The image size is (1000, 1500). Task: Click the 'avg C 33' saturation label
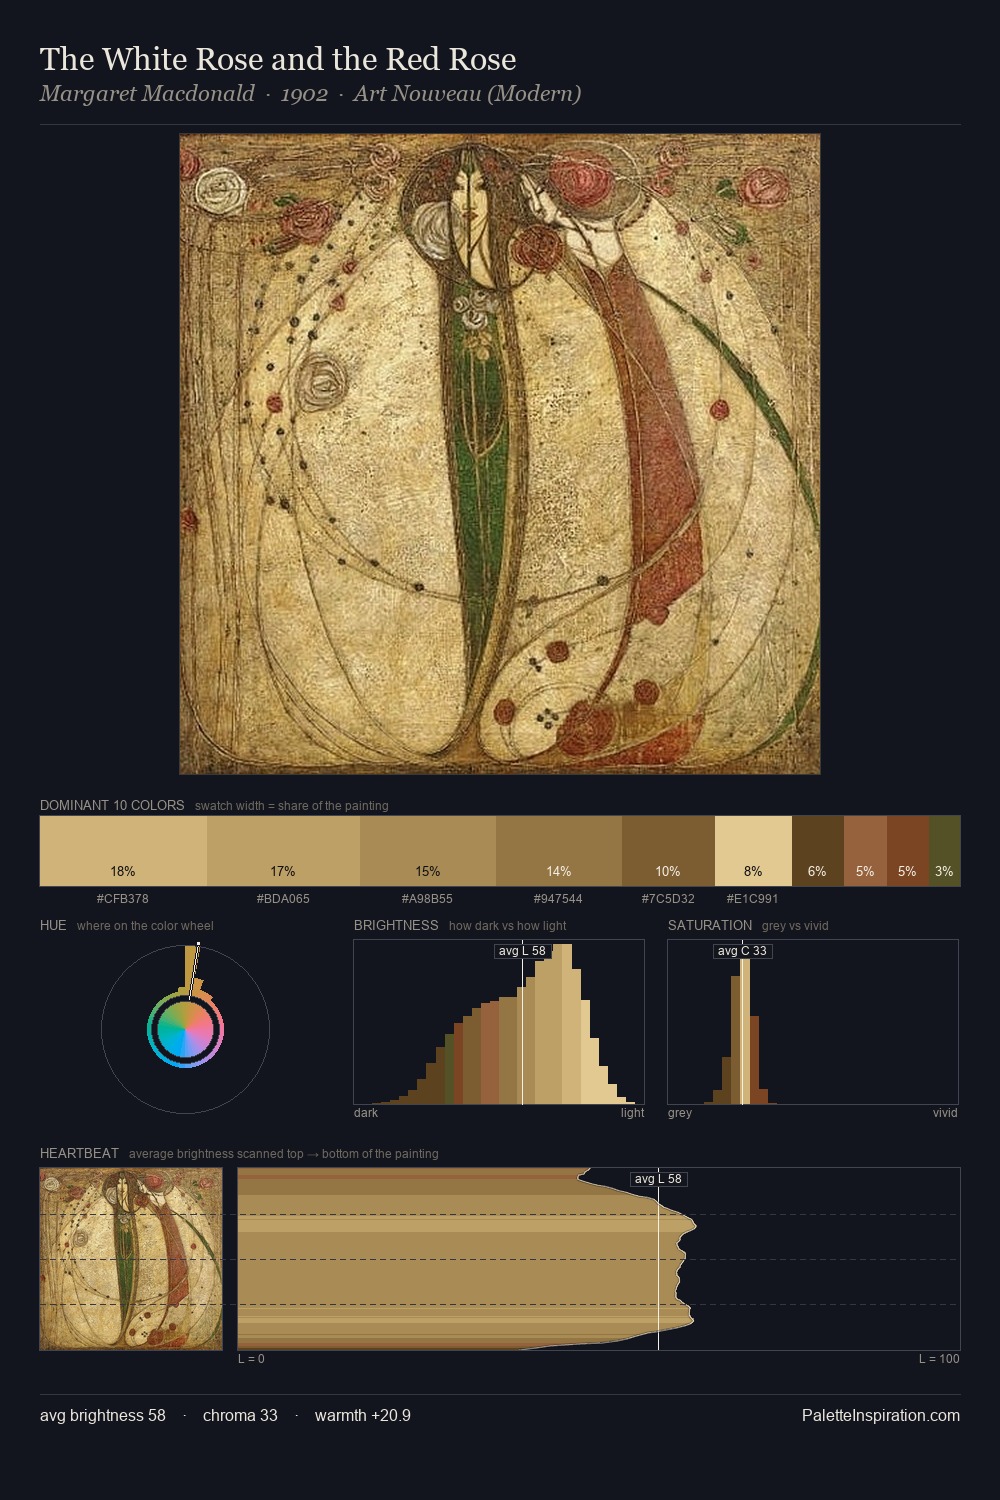point(742,951)
